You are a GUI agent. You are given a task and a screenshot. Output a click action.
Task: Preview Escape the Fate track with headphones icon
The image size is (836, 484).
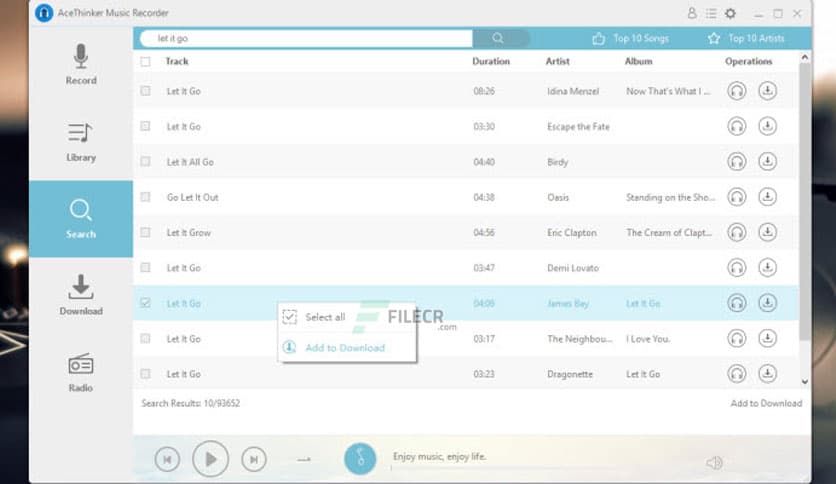737,126
